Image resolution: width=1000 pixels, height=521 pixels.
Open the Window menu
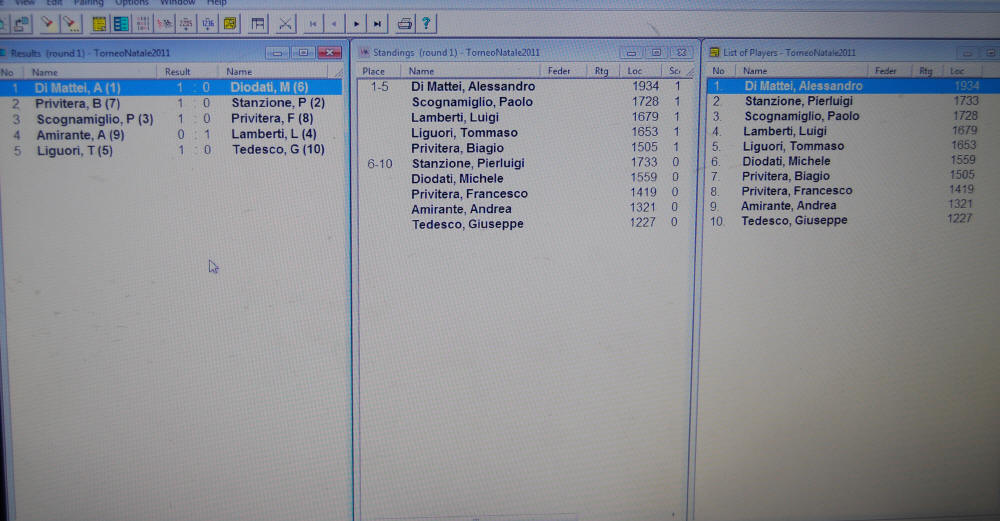[x=177, y=3]
